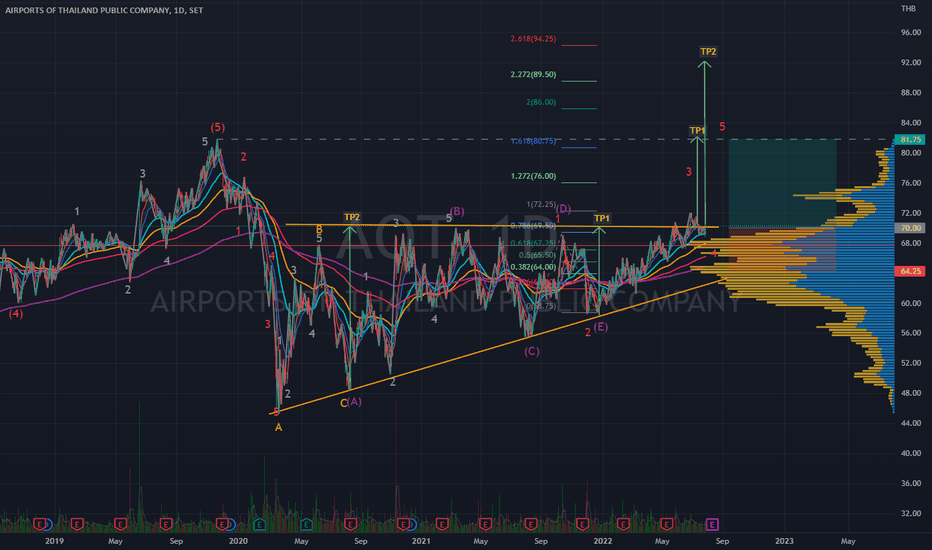The image size is (932, 550).
Task: Click the Fibonacci level 1.272(76.00)
Action: coord(533,176)
